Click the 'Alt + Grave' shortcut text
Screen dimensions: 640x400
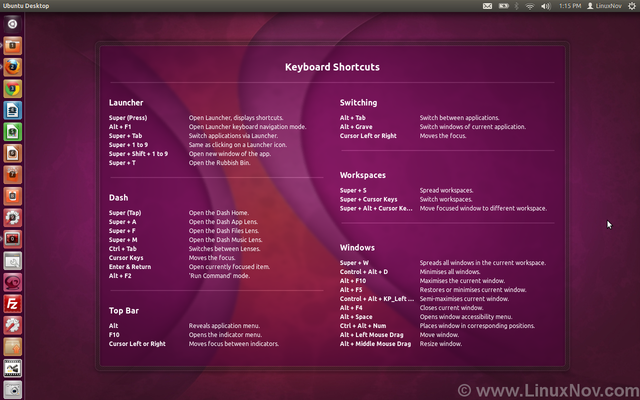[356, 127]
